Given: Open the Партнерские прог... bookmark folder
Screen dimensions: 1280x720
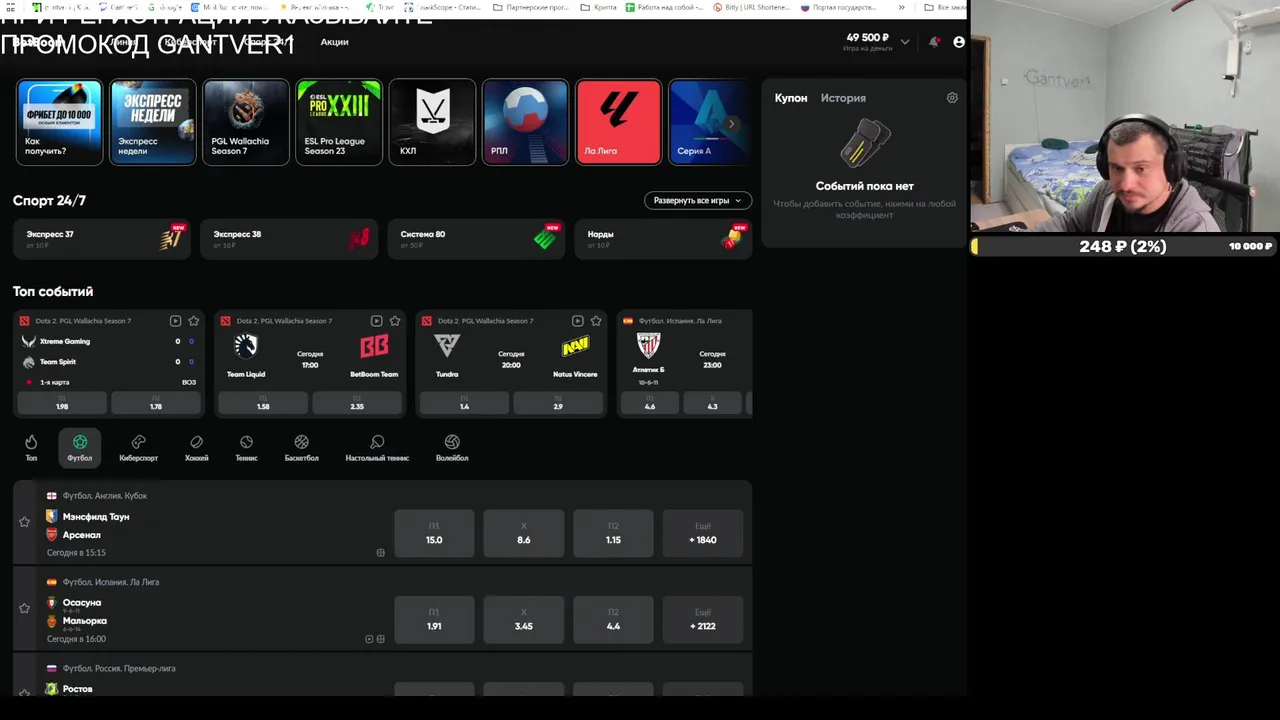Looking at the screenshot, I should 531,7.
